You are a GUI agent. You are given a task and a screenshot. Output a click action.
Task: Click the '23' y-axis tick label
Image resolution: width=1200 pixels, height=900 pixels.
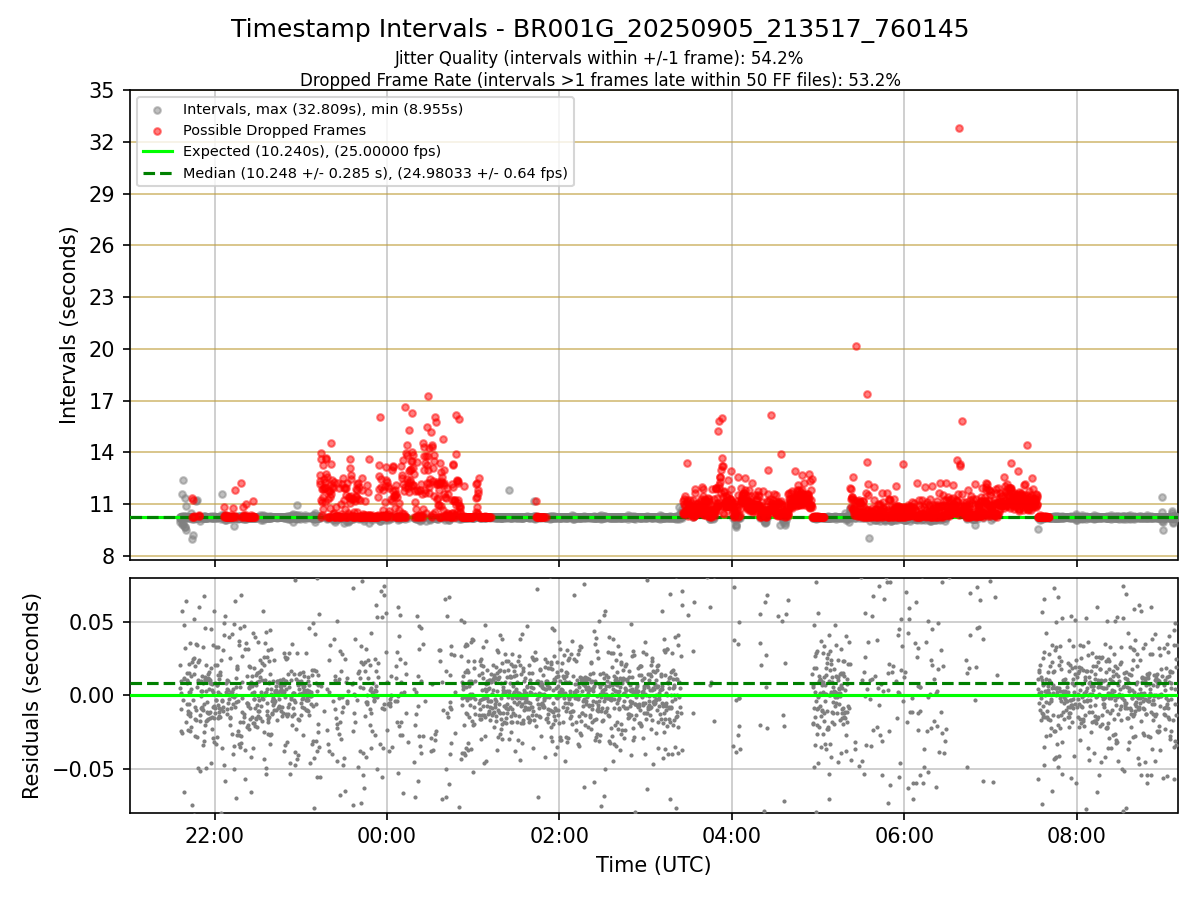click(102, 297)
